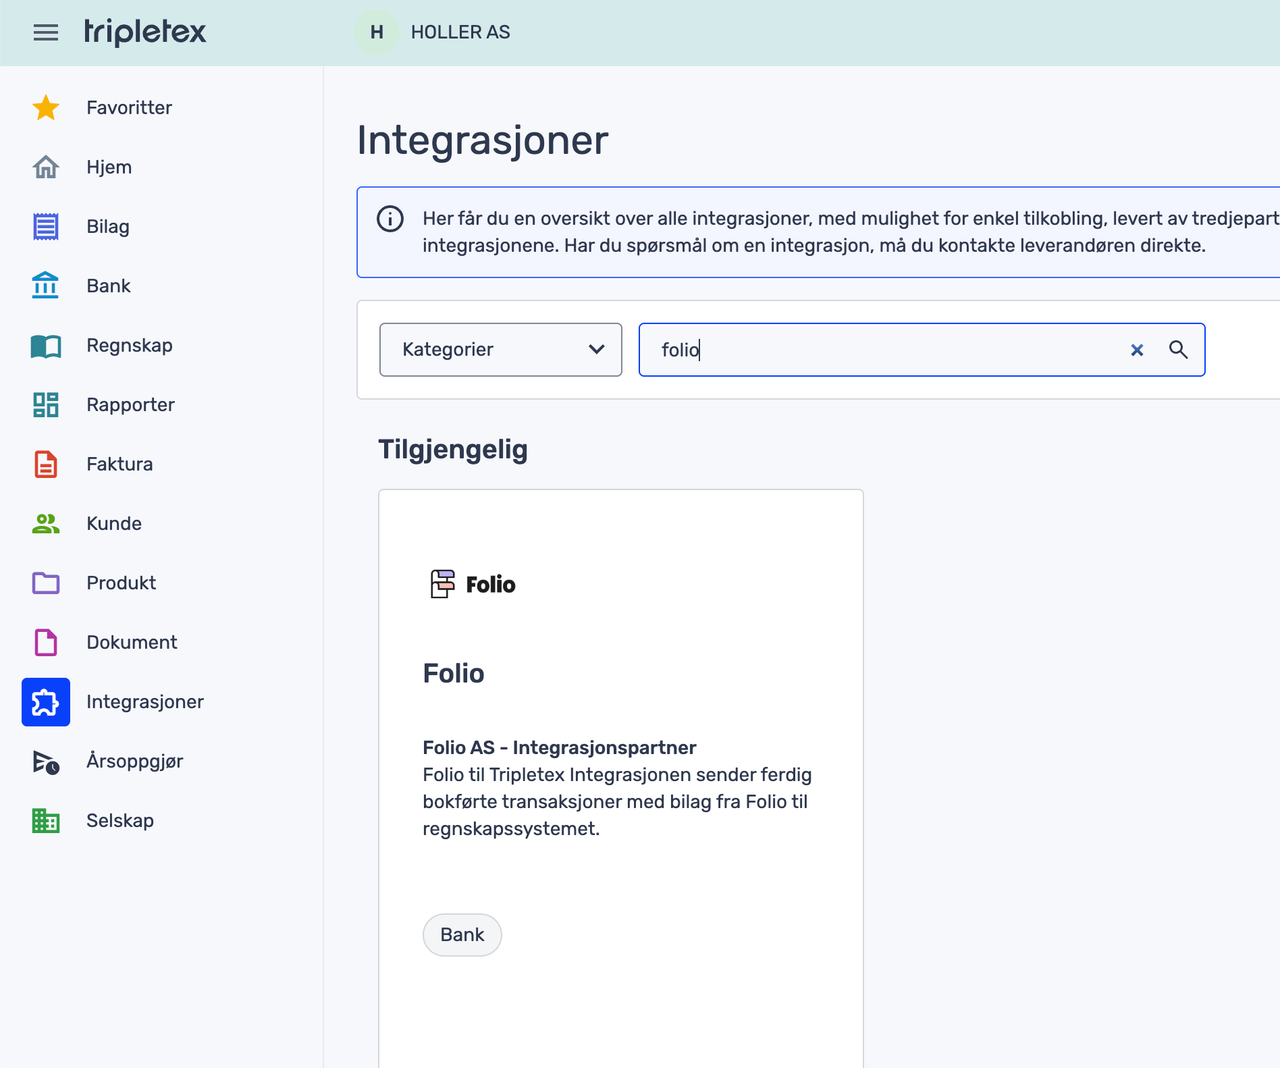The height and width of the screenshot is (1068, 1280).
Task: Click the Dokument page icon
Action: (x=46, y=642)
